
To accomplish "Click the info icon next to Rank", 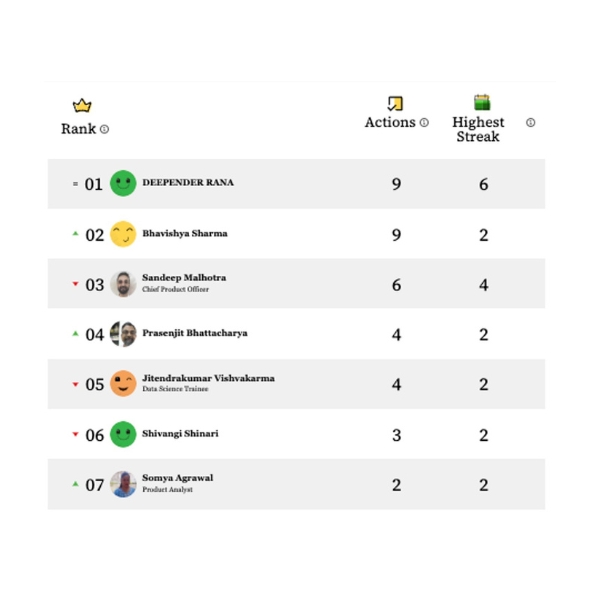I will pos(104,129).
